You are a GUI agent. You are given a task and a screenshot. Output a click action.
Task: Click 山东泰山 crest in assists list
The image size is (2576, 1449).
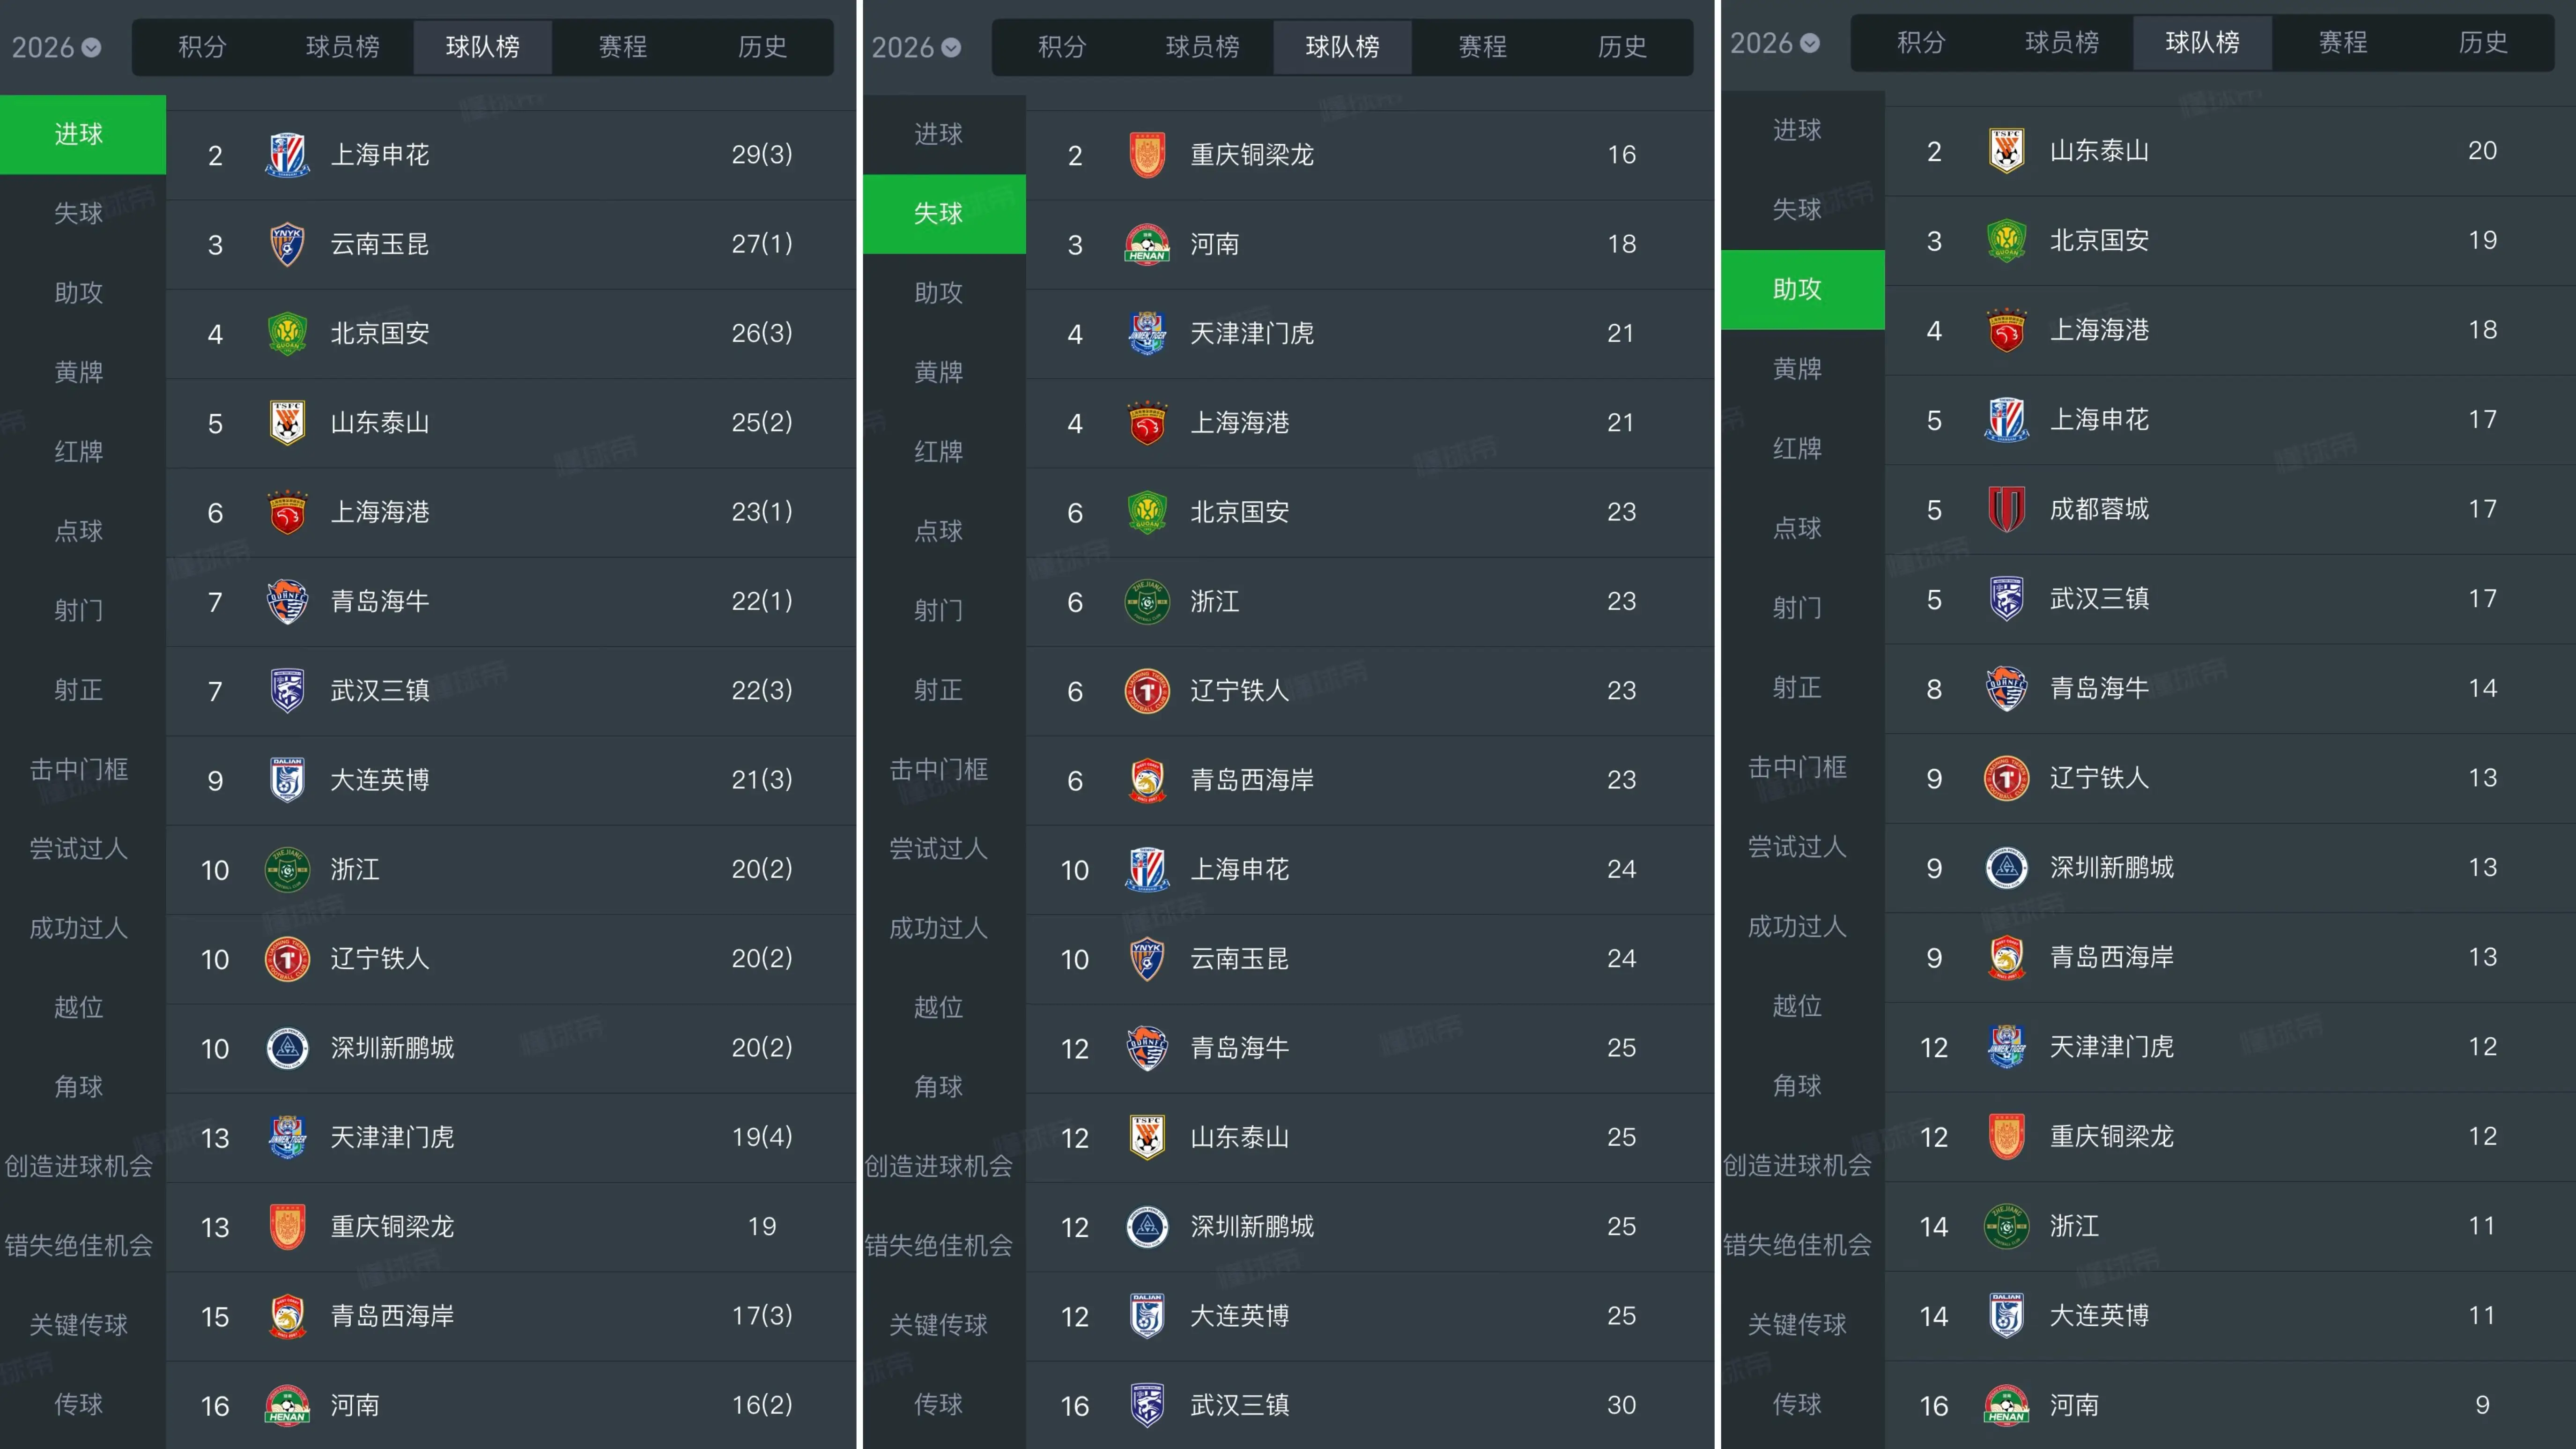2006,151
